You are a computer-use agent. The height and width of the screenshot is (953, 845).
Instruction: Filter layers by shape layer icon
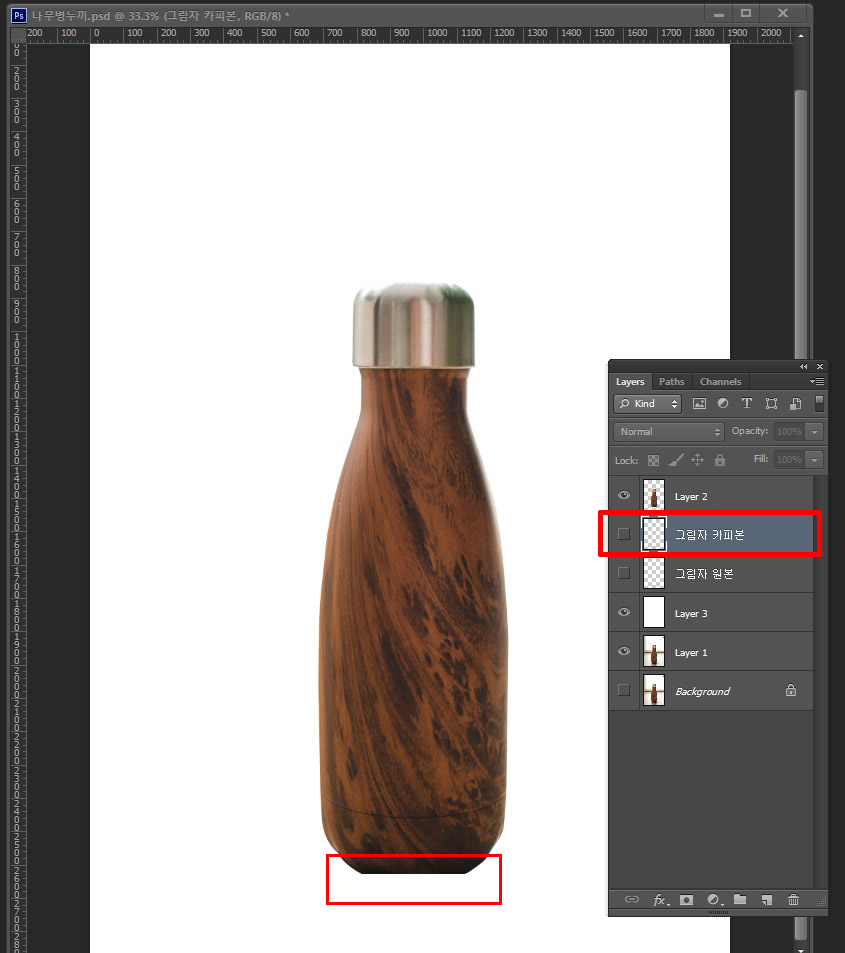(771, 404)
